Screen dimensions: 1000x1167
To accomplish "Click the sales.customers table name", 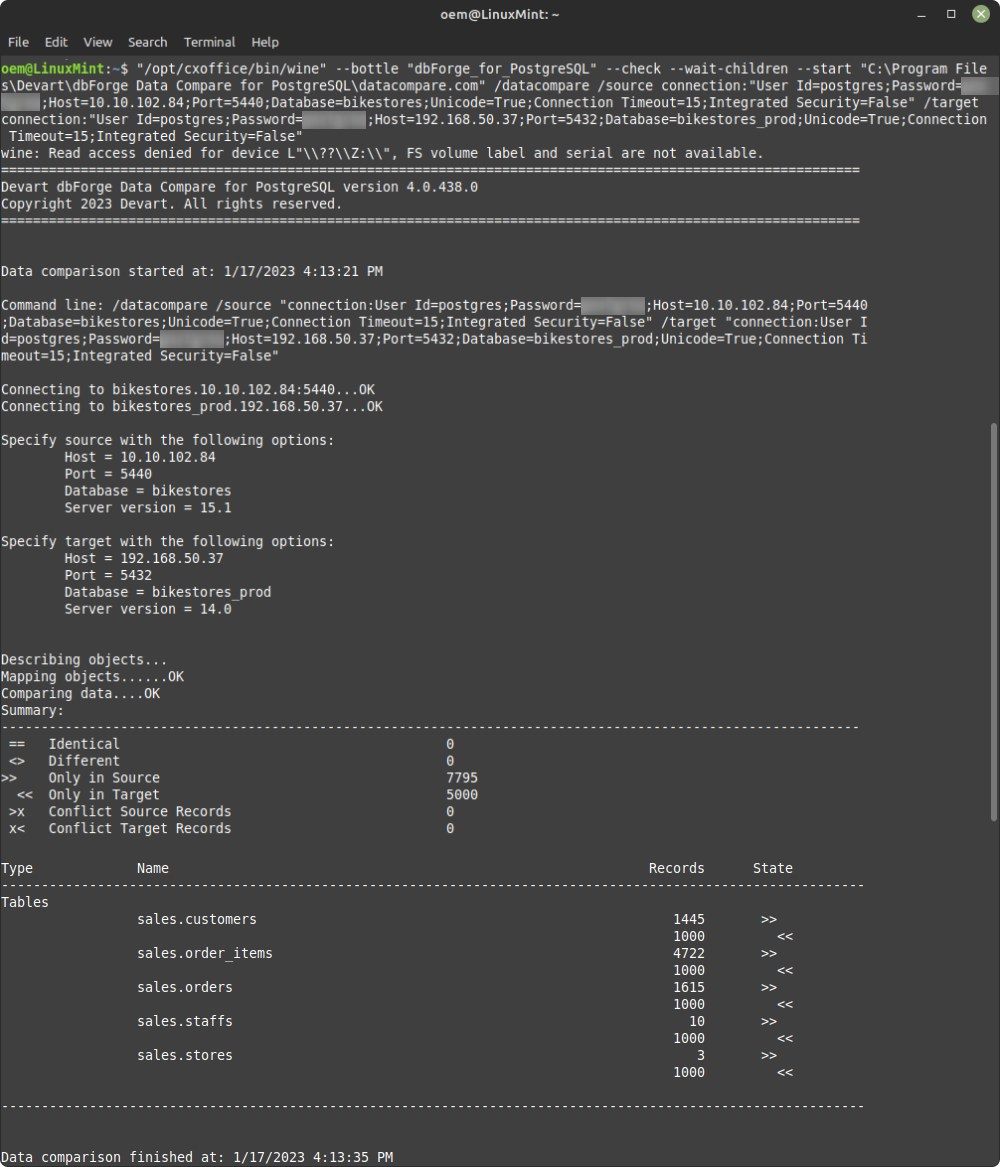I will click(x=196, y=919).
